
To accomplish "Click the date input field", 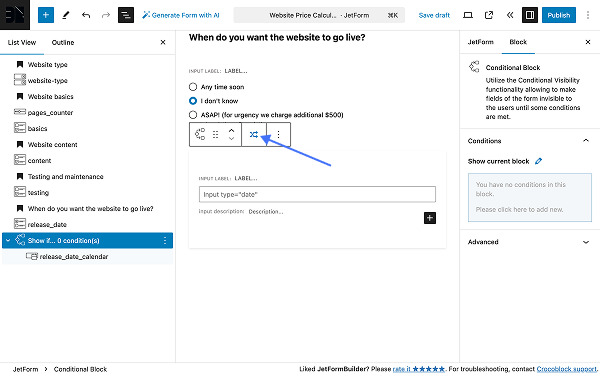I will click(x=317, y=194).
